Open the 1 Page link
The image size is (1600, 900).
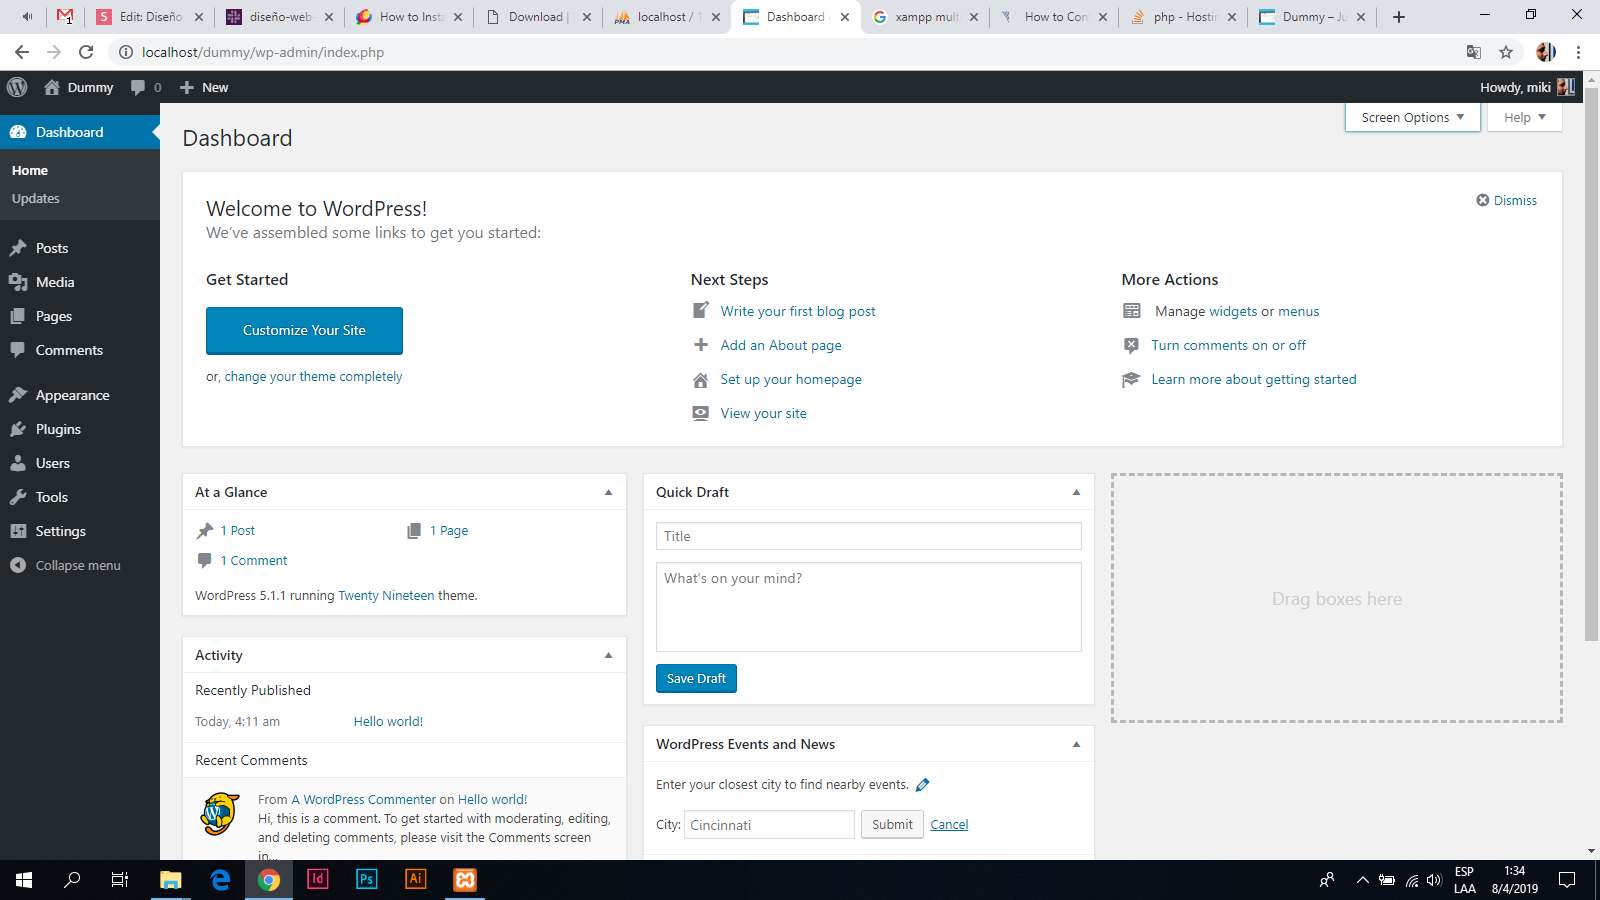pyautogui.click(x=449, y=531)
